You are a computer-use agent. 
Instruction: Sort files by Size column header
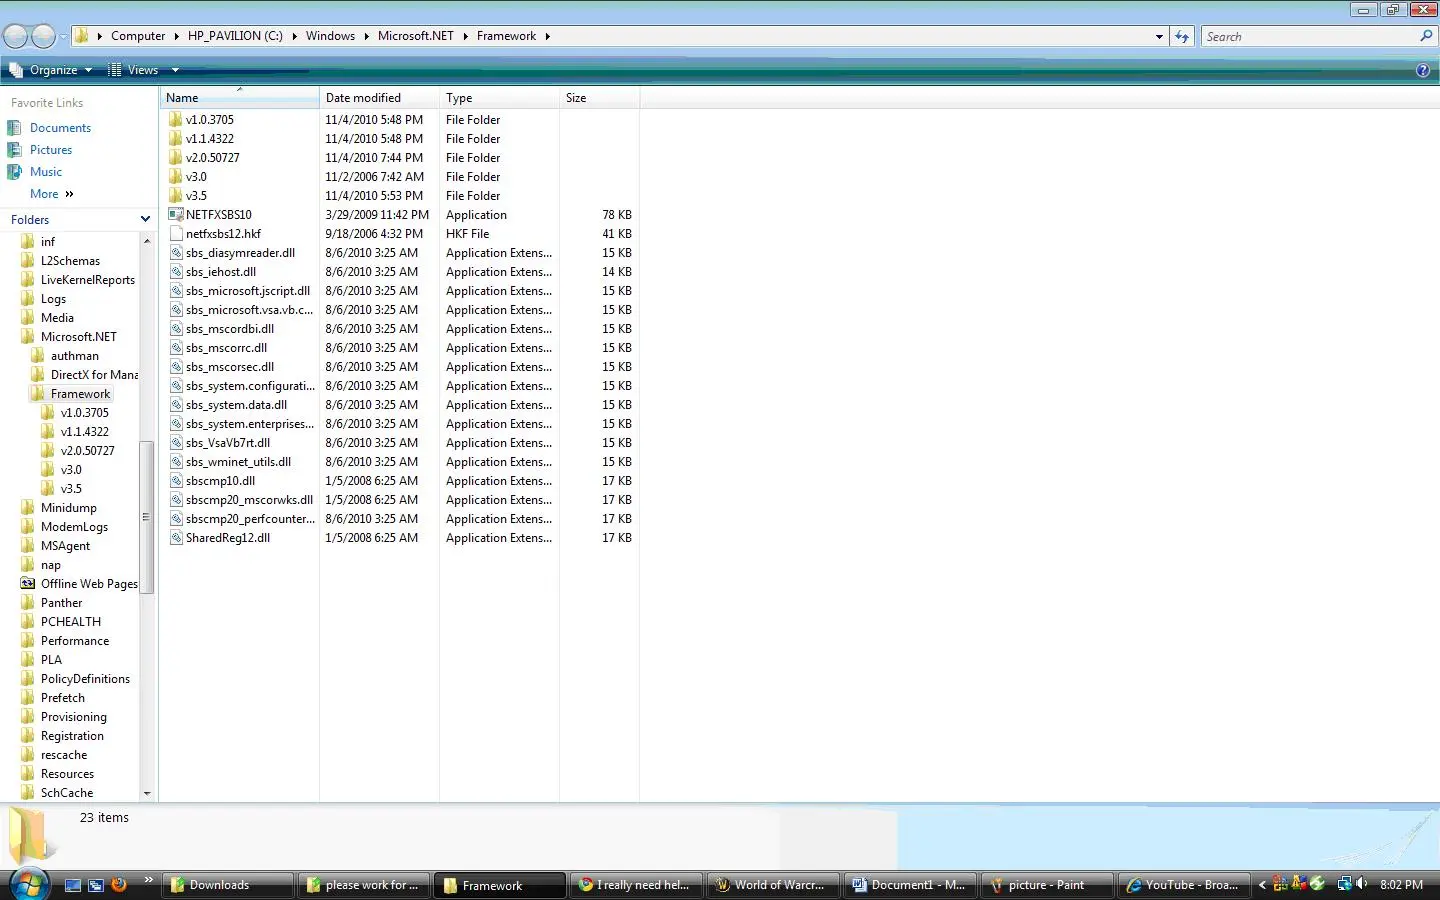pyautogui.click(x=576, y=98)
